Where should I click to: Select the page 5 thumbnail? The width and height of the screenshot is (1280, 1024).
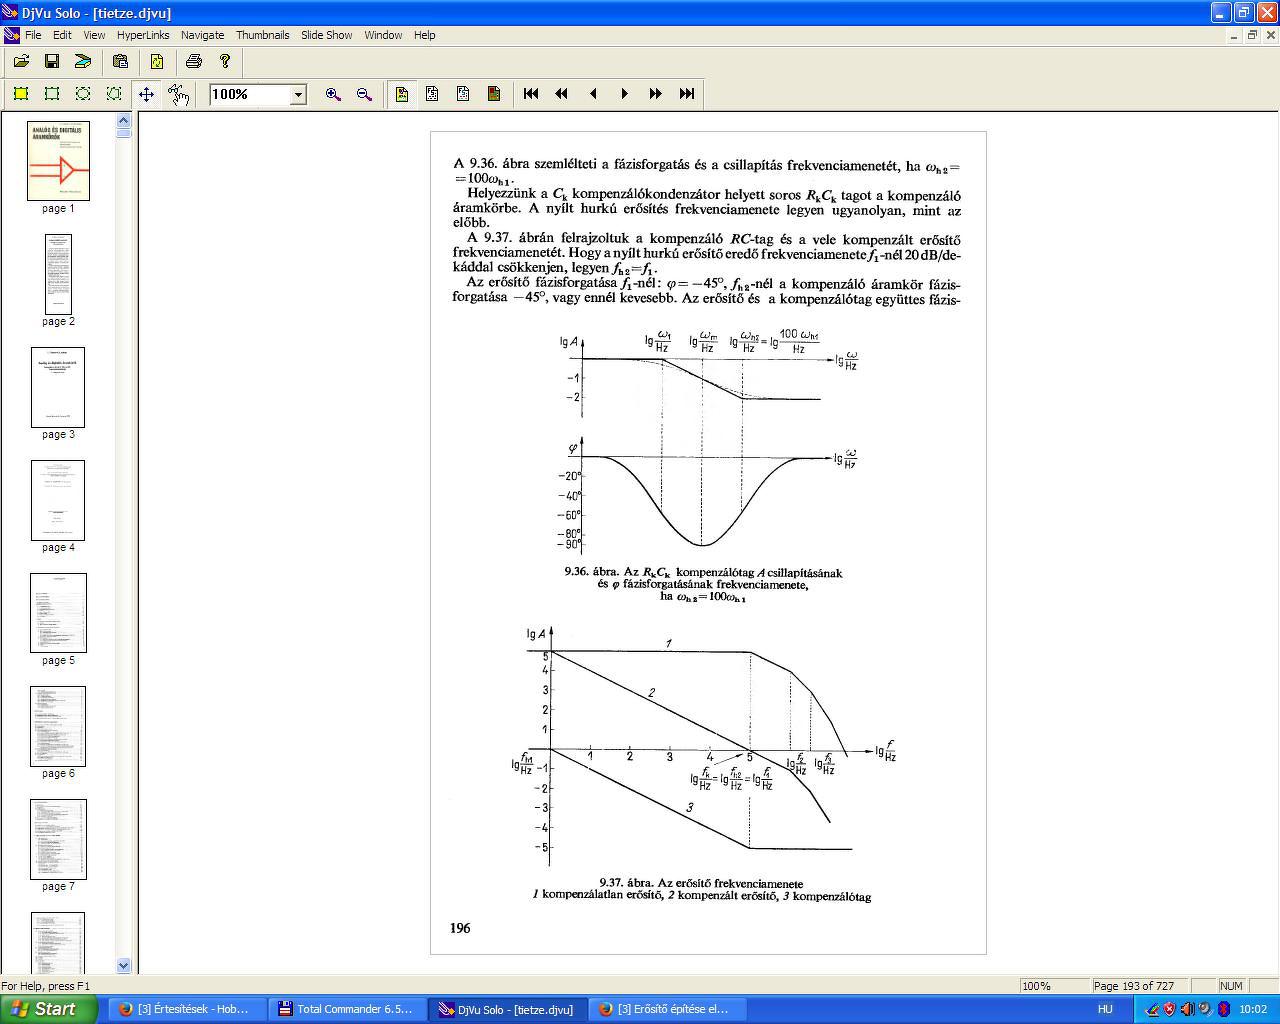coord(58,613)
